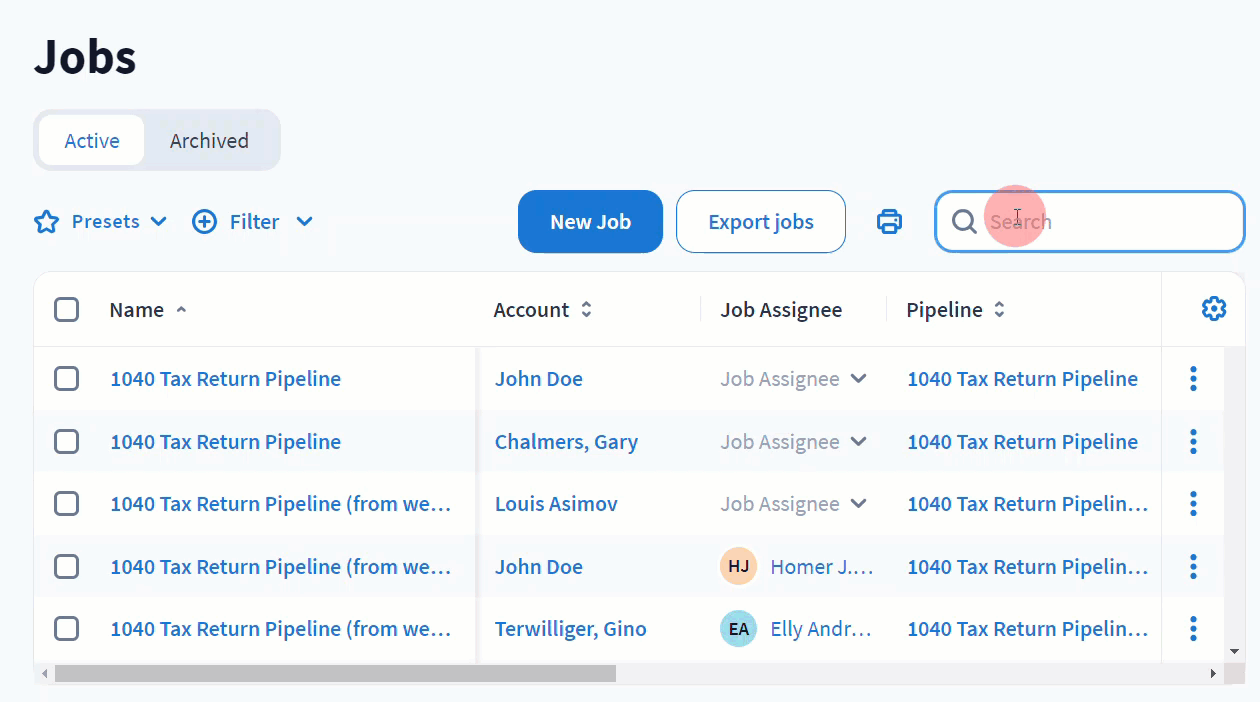Click the search magnifier icon

(x=964, y=222)
